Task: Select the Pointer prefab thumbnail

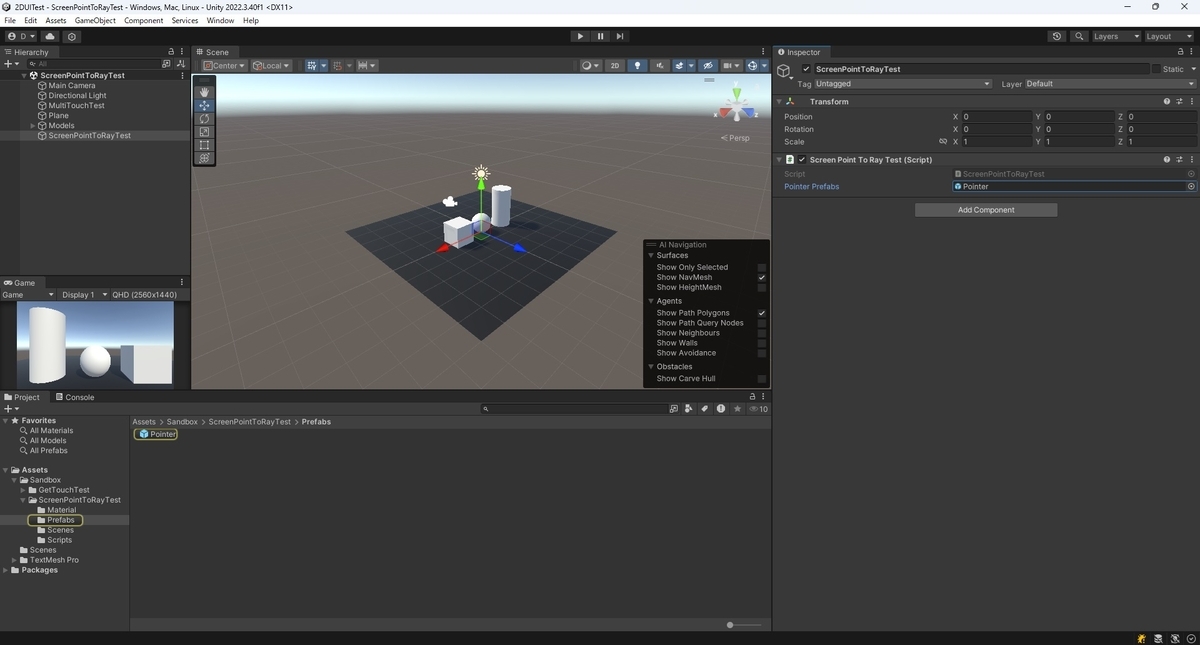Action: coord(155,433)
